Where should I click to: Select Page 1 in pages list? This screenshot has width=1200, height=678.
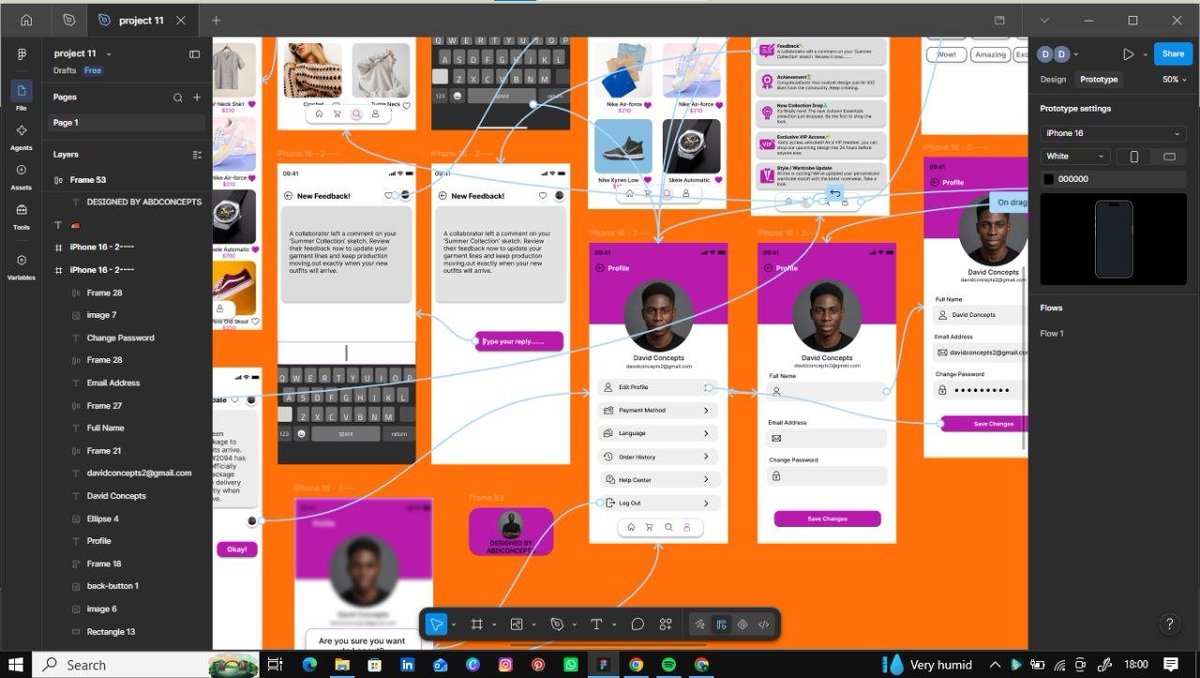tap(127, 123)
